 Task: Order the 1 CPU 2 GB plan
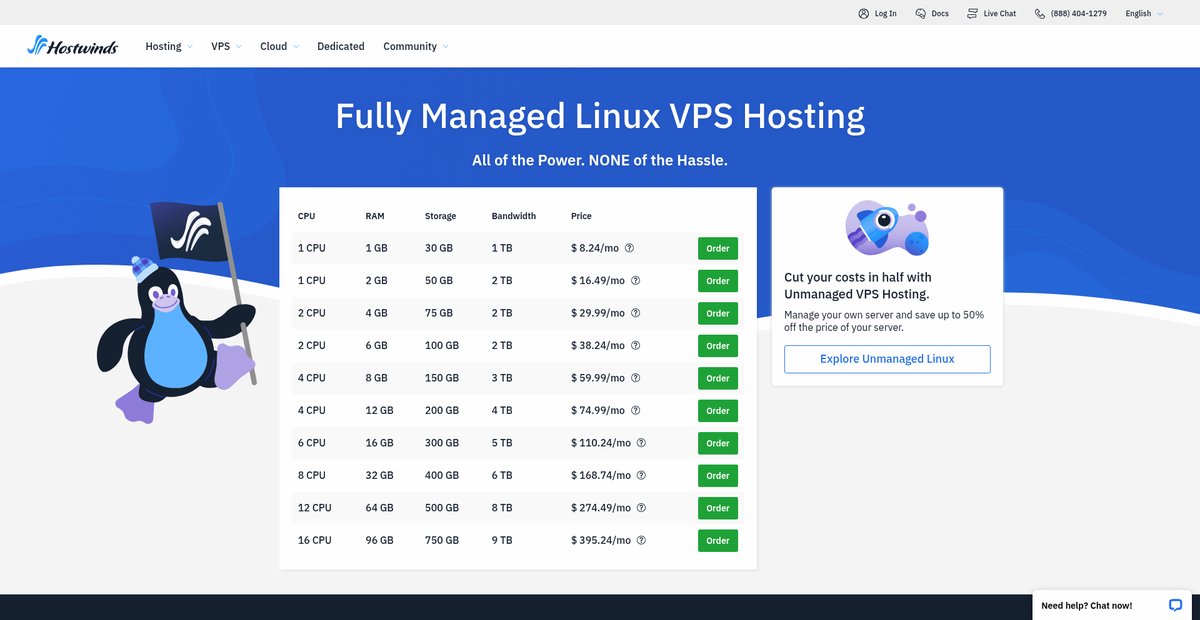click(x=718, y=281)
